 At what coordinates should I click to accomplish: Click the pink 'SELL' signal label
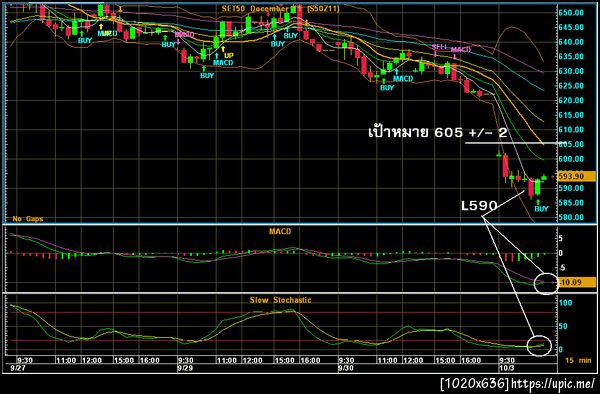439,47
